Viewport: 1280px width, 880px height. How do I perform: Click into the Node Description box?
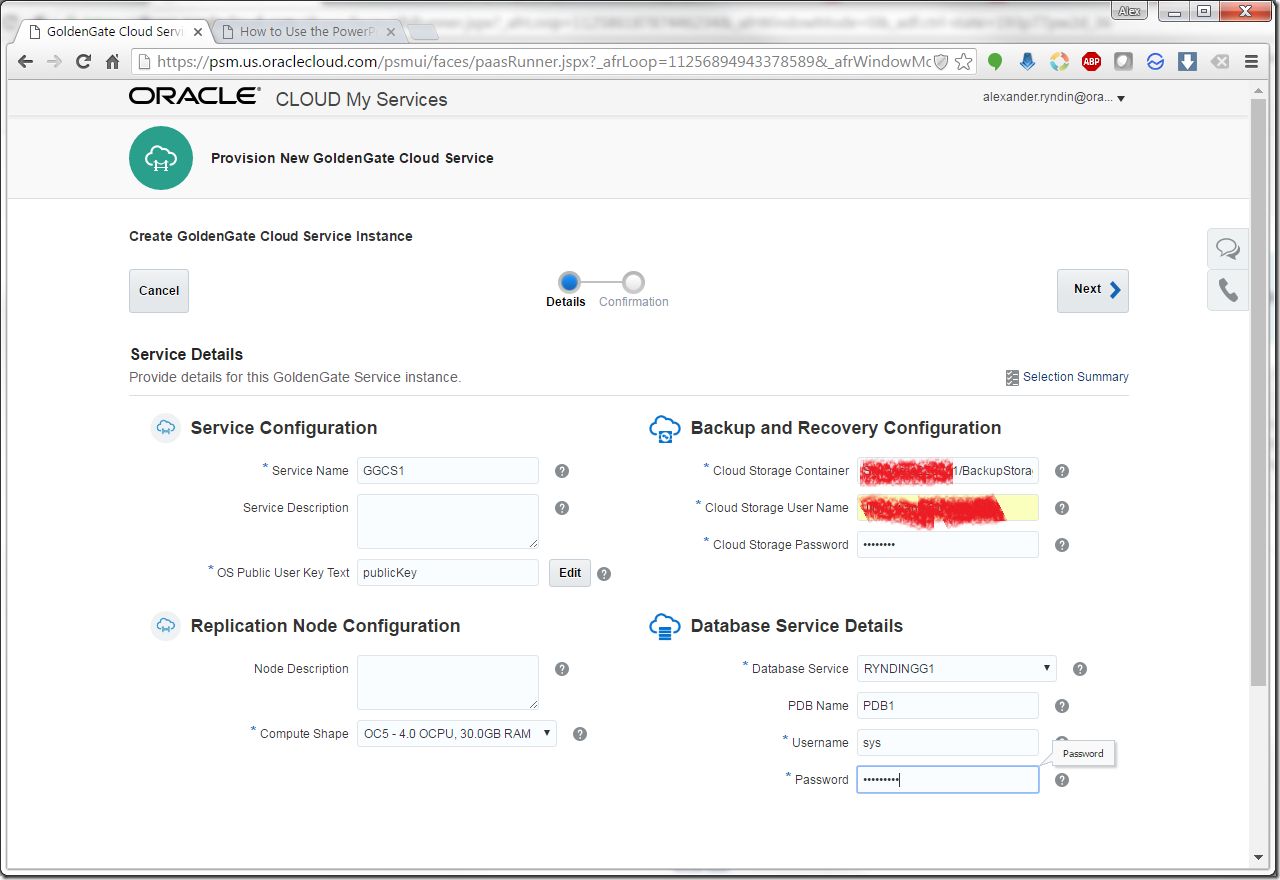(448, 683)
